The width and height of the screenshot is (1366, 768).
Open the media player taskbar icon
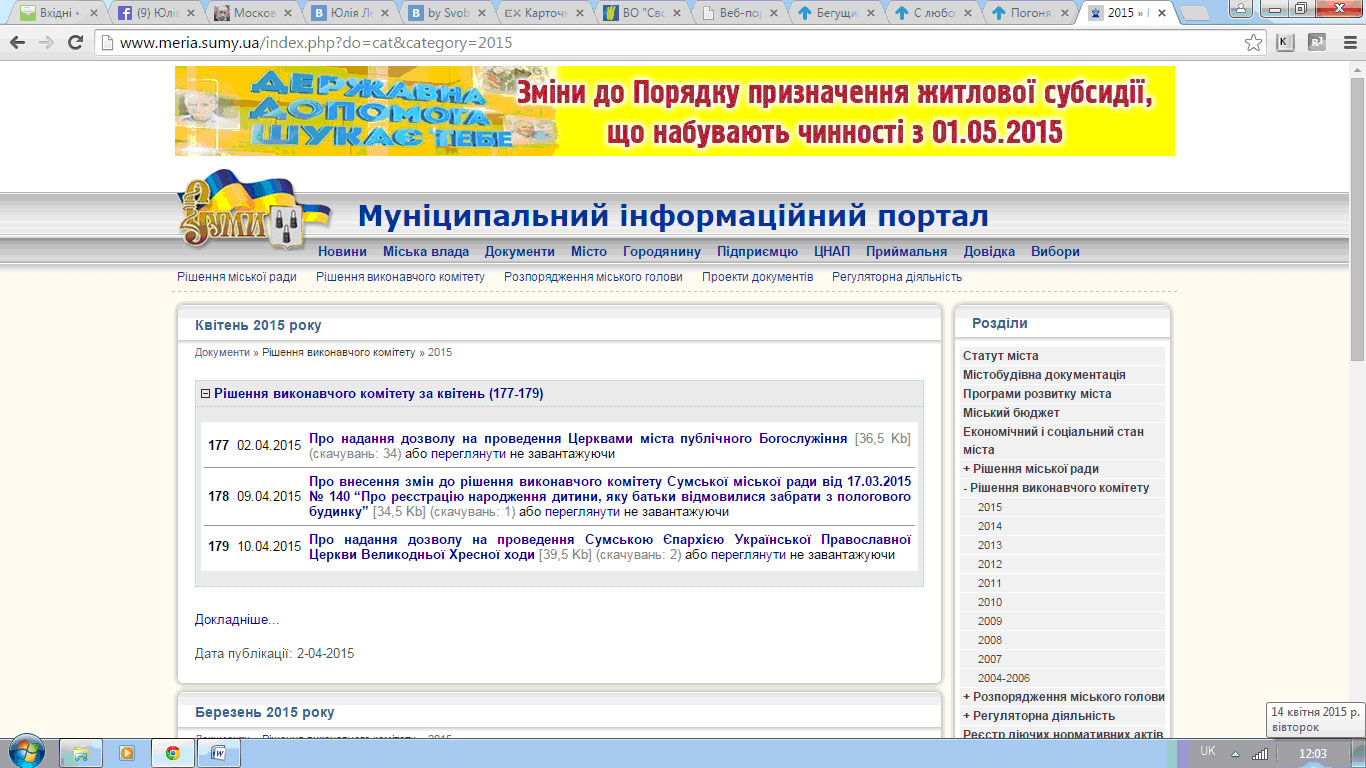tap(127, 753)
